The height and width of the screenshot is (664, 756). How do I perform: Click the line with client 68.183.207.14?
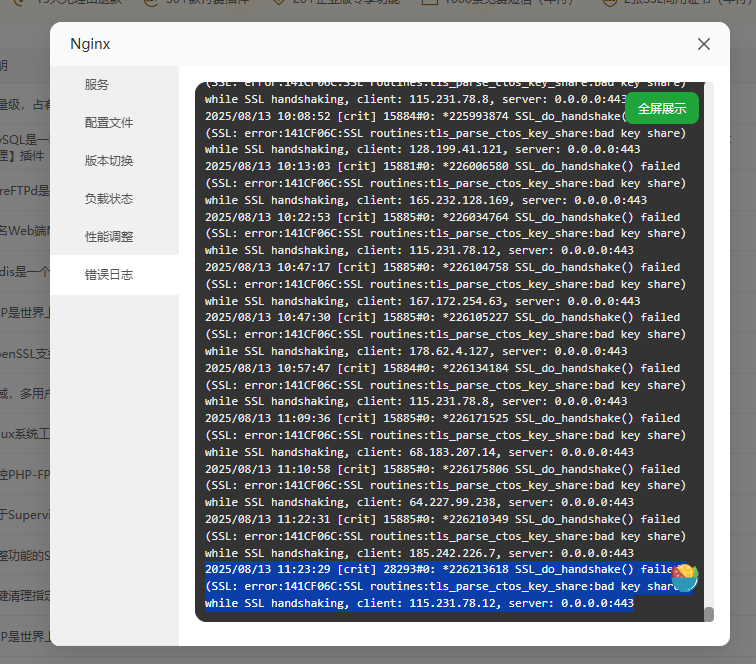(419, 452)
